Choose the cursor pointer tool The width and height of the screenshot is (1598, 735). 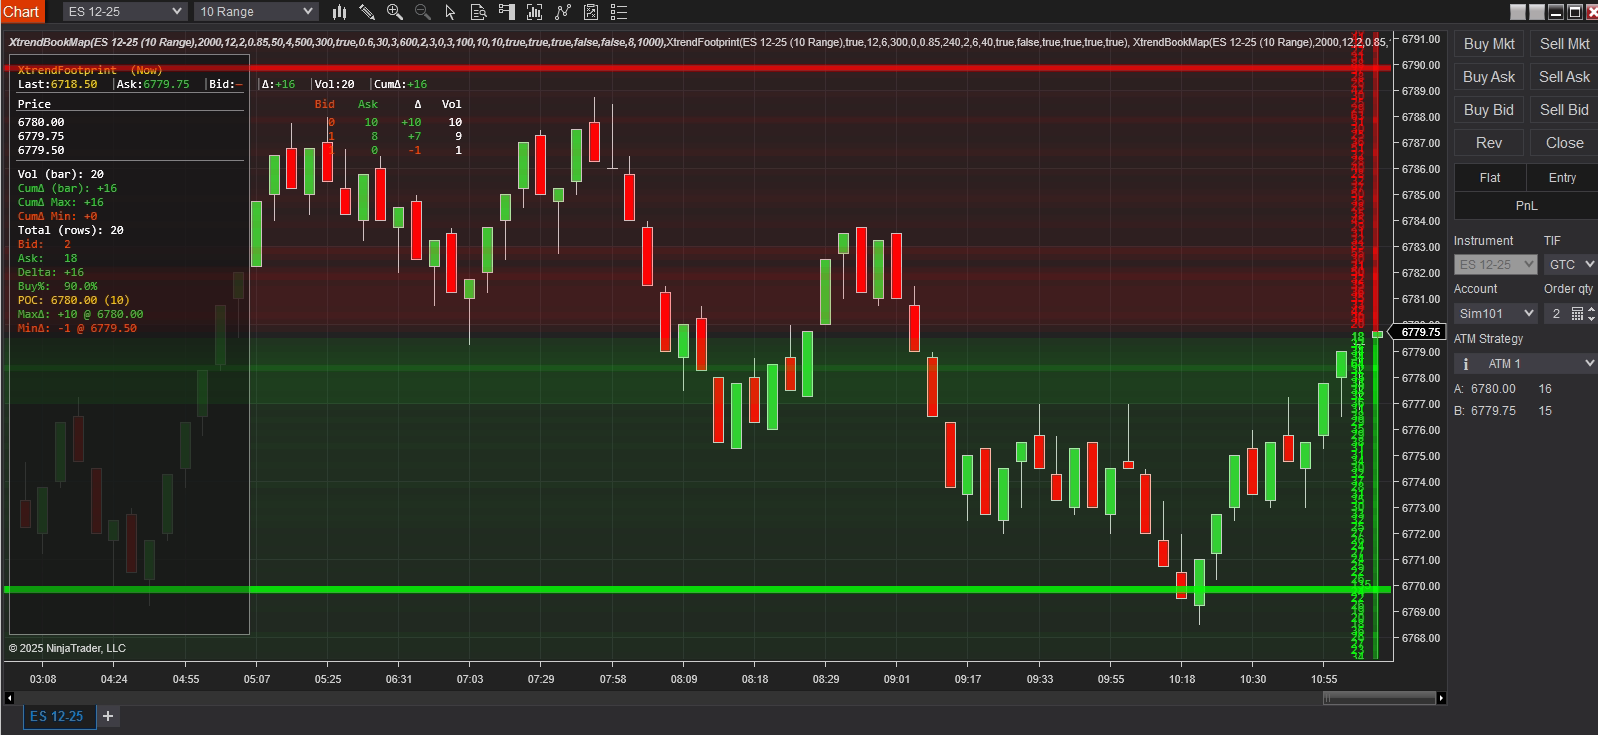click(x=450, y=12)
